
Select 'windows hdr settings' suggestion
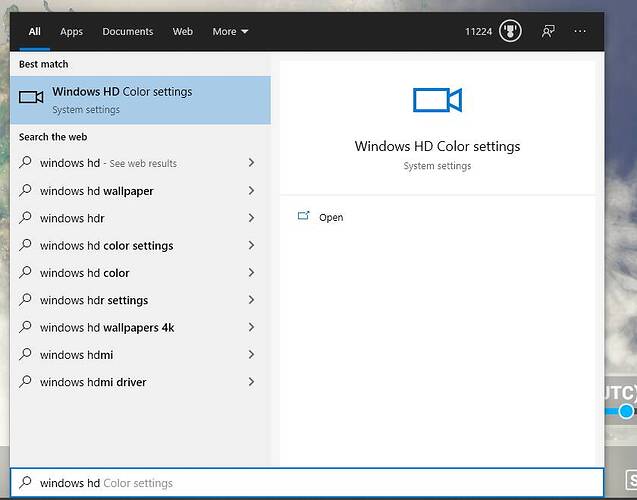[141, 300]
